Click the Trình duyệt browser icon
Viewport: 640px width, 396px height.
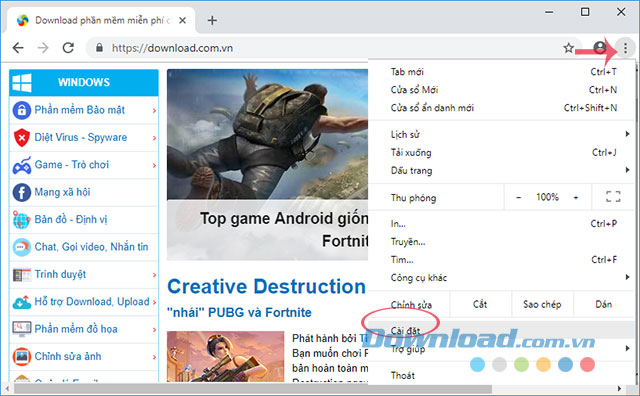pyautogui.click(x=22, y=275)
